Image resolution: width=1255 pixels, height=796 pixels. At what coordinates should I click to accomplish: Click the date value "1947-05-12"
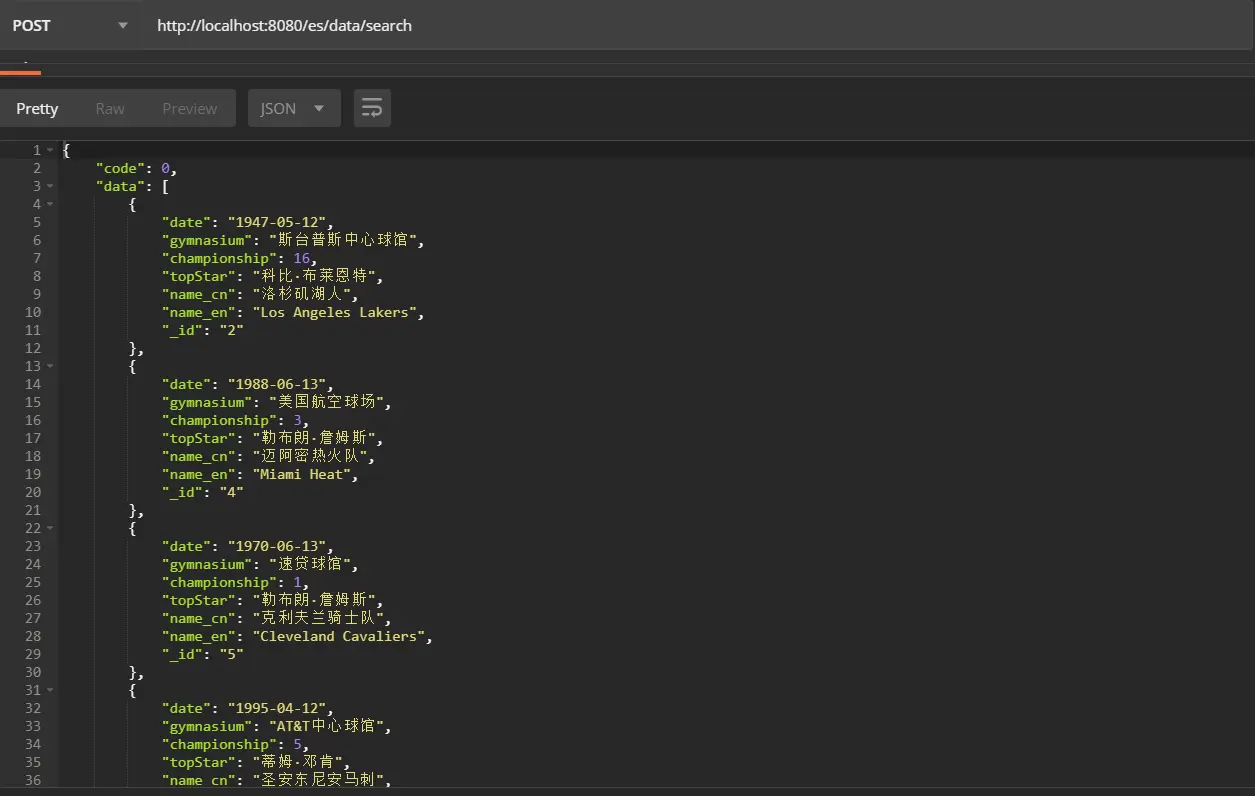click(279, 222)
